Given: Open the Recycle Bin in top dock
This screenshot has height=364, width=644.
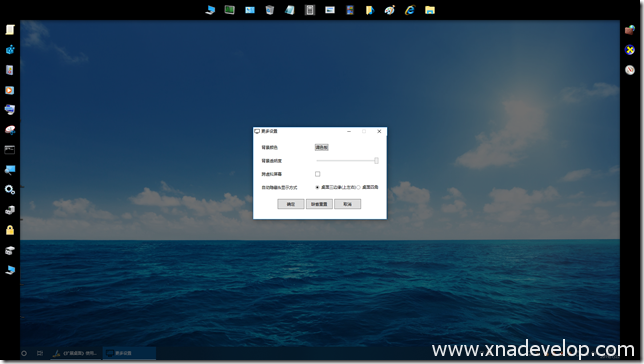Looking at the screenshot, I should click(x=269, y=10).
